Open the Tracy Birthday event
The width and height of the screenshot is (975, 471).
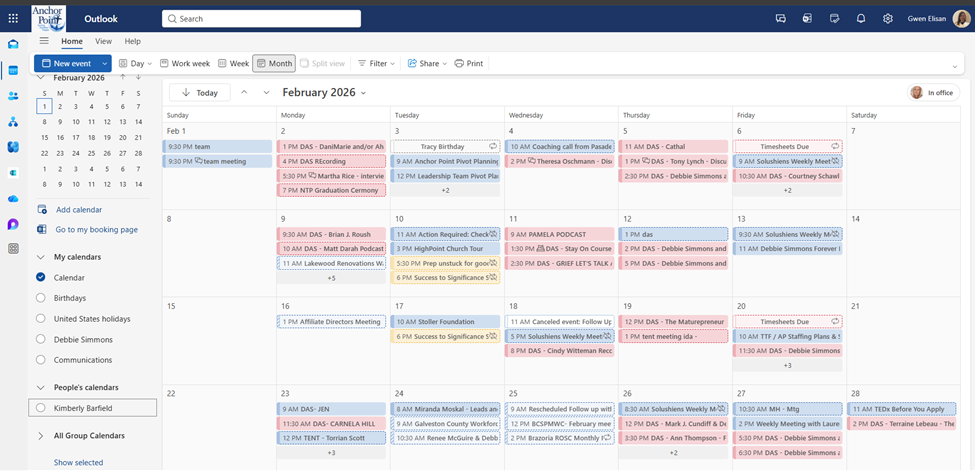[445, 146]
